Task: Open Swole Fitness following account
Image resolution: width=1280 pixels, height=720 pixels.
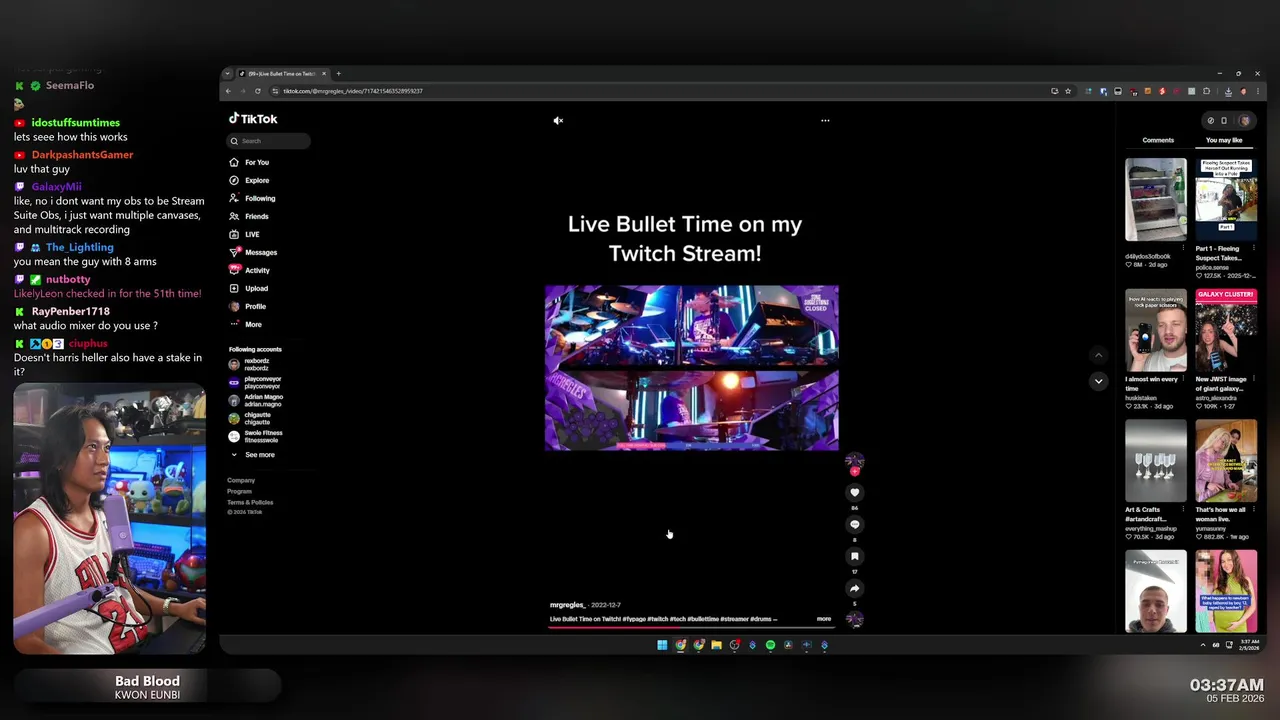Action: (x=256, y=436)
